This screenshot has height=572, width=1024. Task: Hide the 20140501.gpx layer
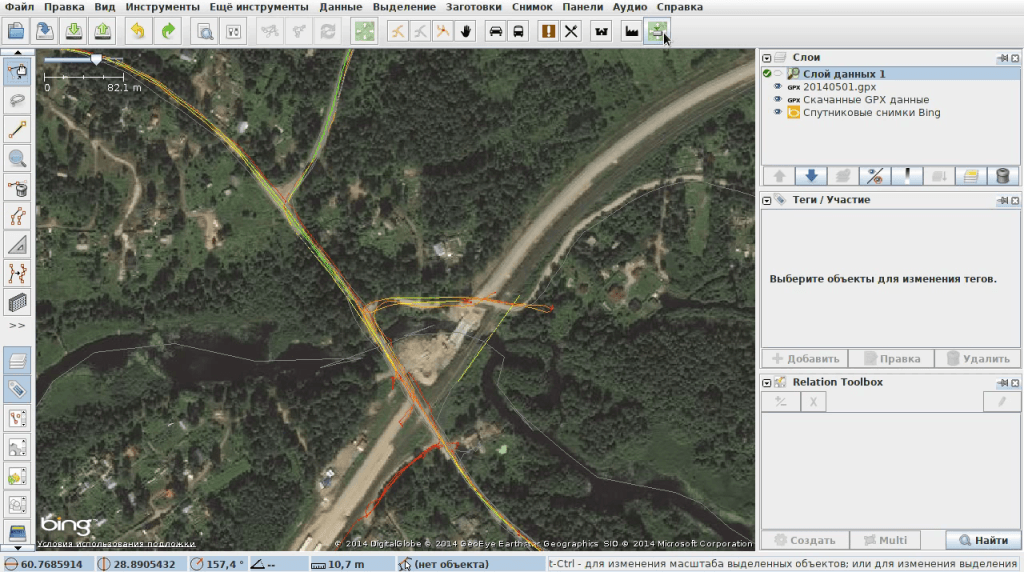pyautogui.click(x=779, y=87)
